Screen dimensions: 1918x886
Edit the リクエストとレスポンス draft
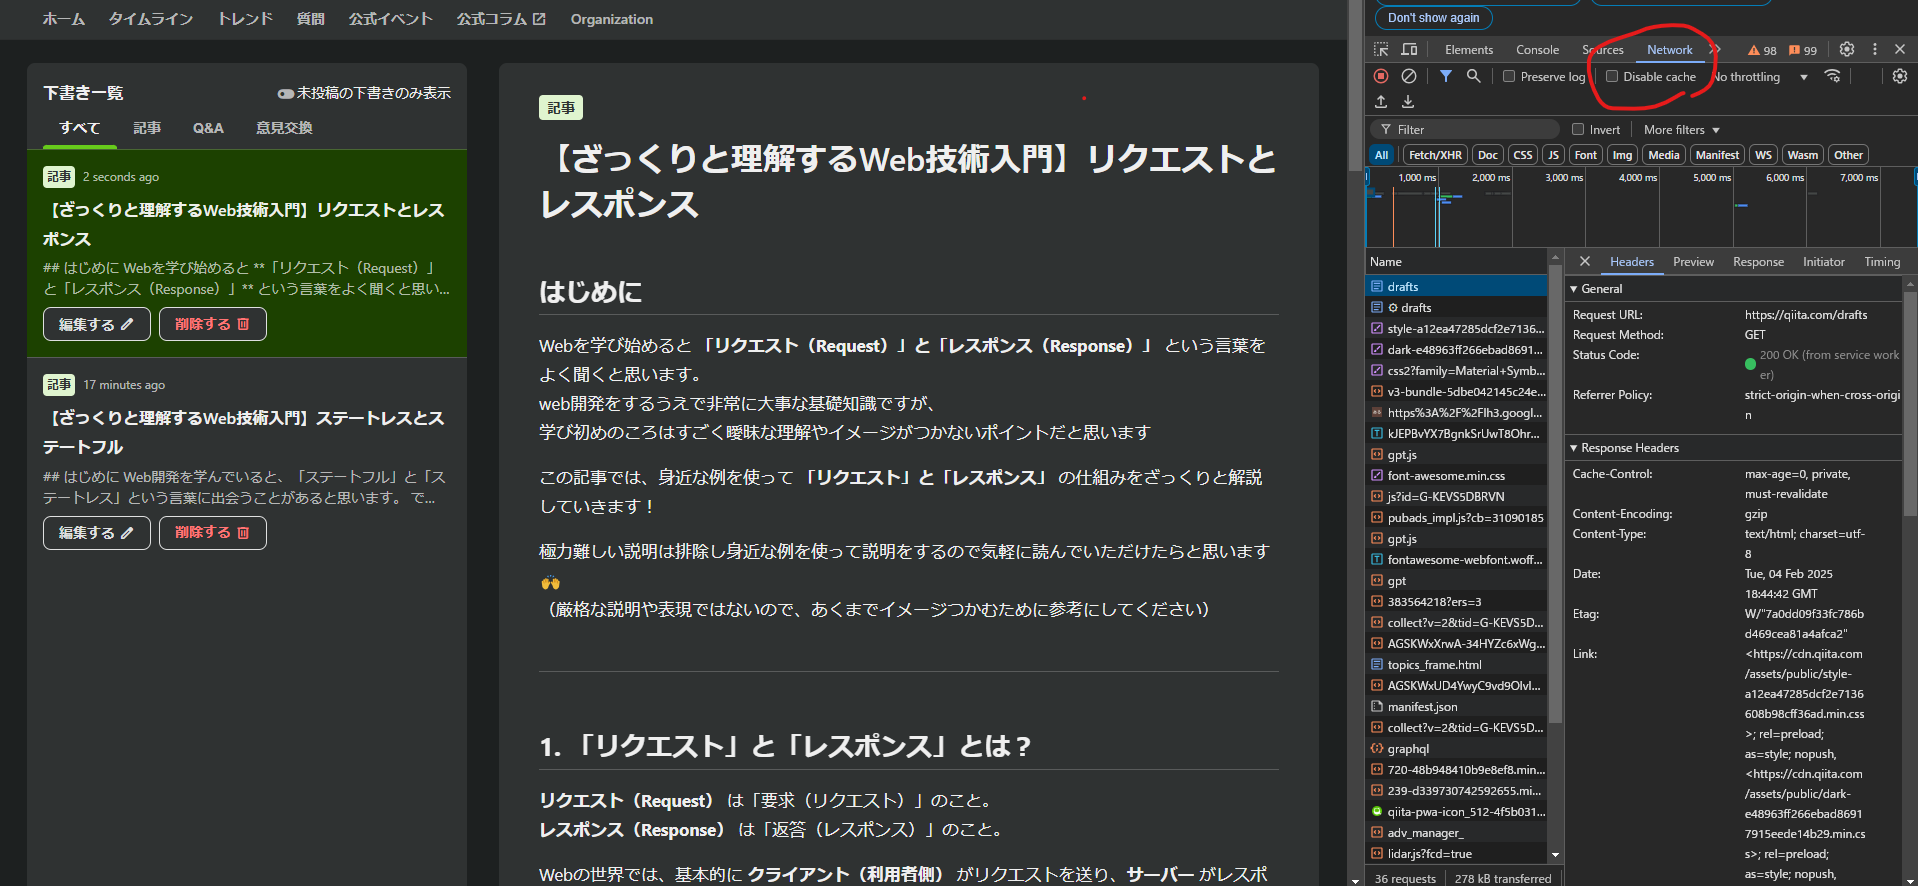96,324
